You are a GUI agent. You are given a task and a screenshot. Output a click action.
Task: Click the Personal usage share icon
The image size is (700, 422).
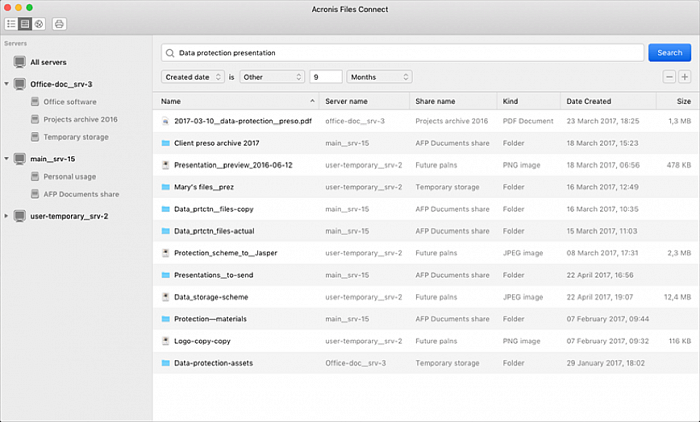click(x=35, y=176)
